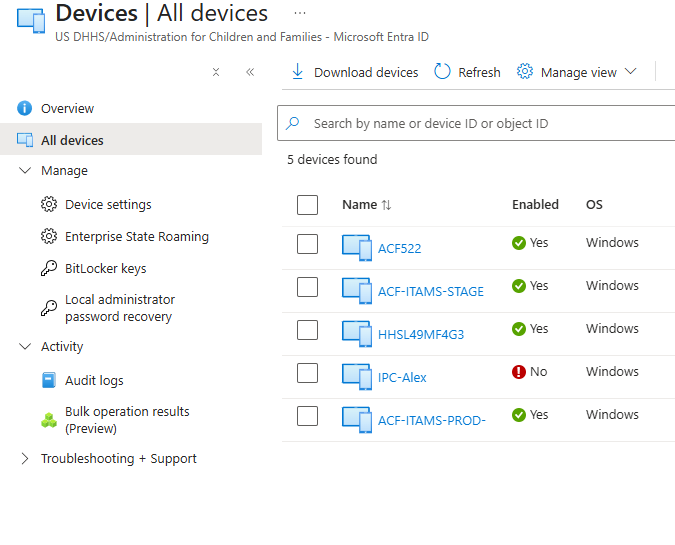Viewport: 675px width, 545px height.
Task: Click the device search input field
Action: point(480,124)
